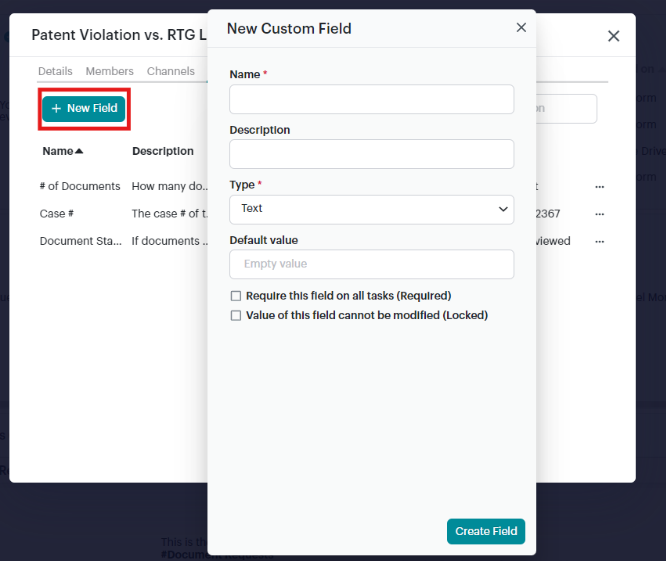Click the Name column sort arrow
666x561 pixels.
click(x=79, y=151)
